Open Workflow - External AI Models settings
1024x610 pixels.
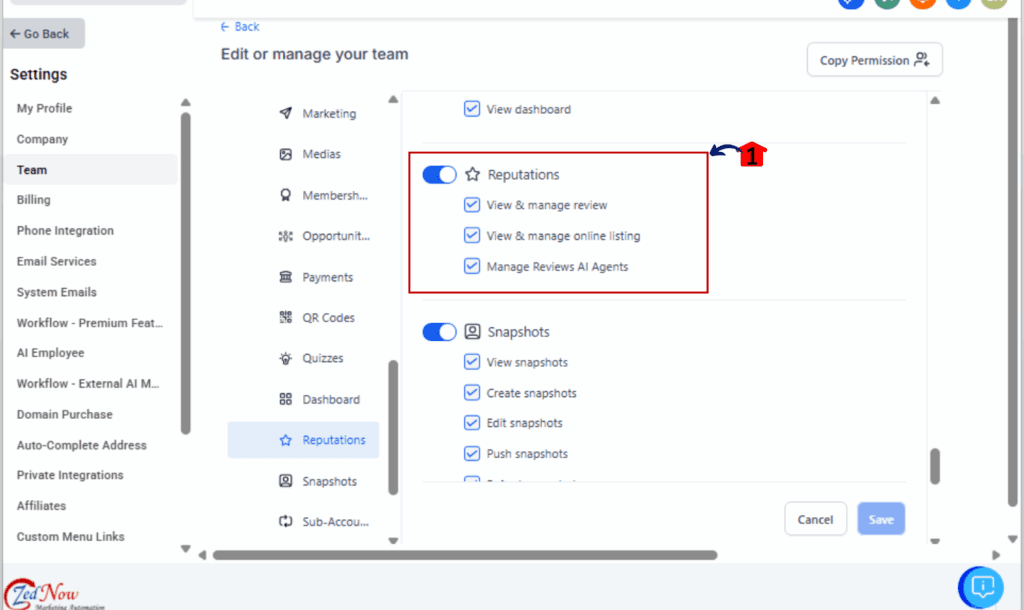(x=90, y=383)
